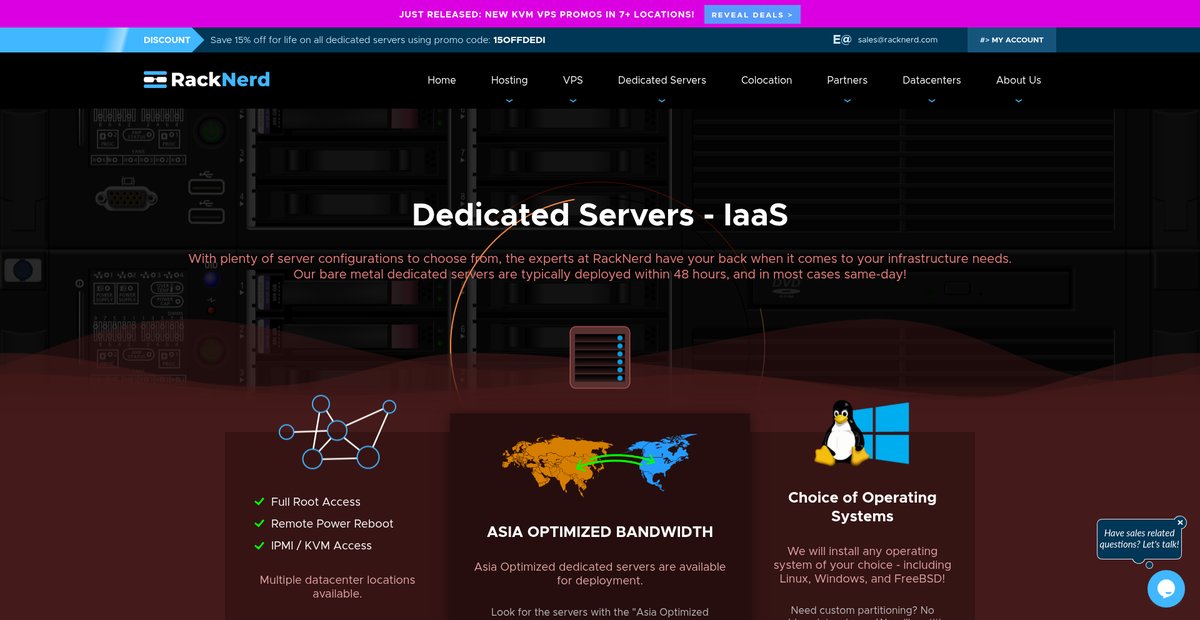Click the RackNerd logo
Viewport: 1200px width, 620px height.
point(206,80)
